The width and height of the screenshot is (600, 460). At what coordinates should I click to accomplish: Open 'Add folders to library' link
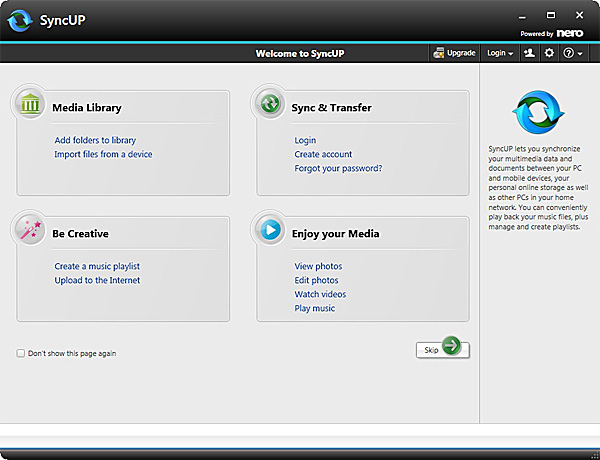point(95,140)
